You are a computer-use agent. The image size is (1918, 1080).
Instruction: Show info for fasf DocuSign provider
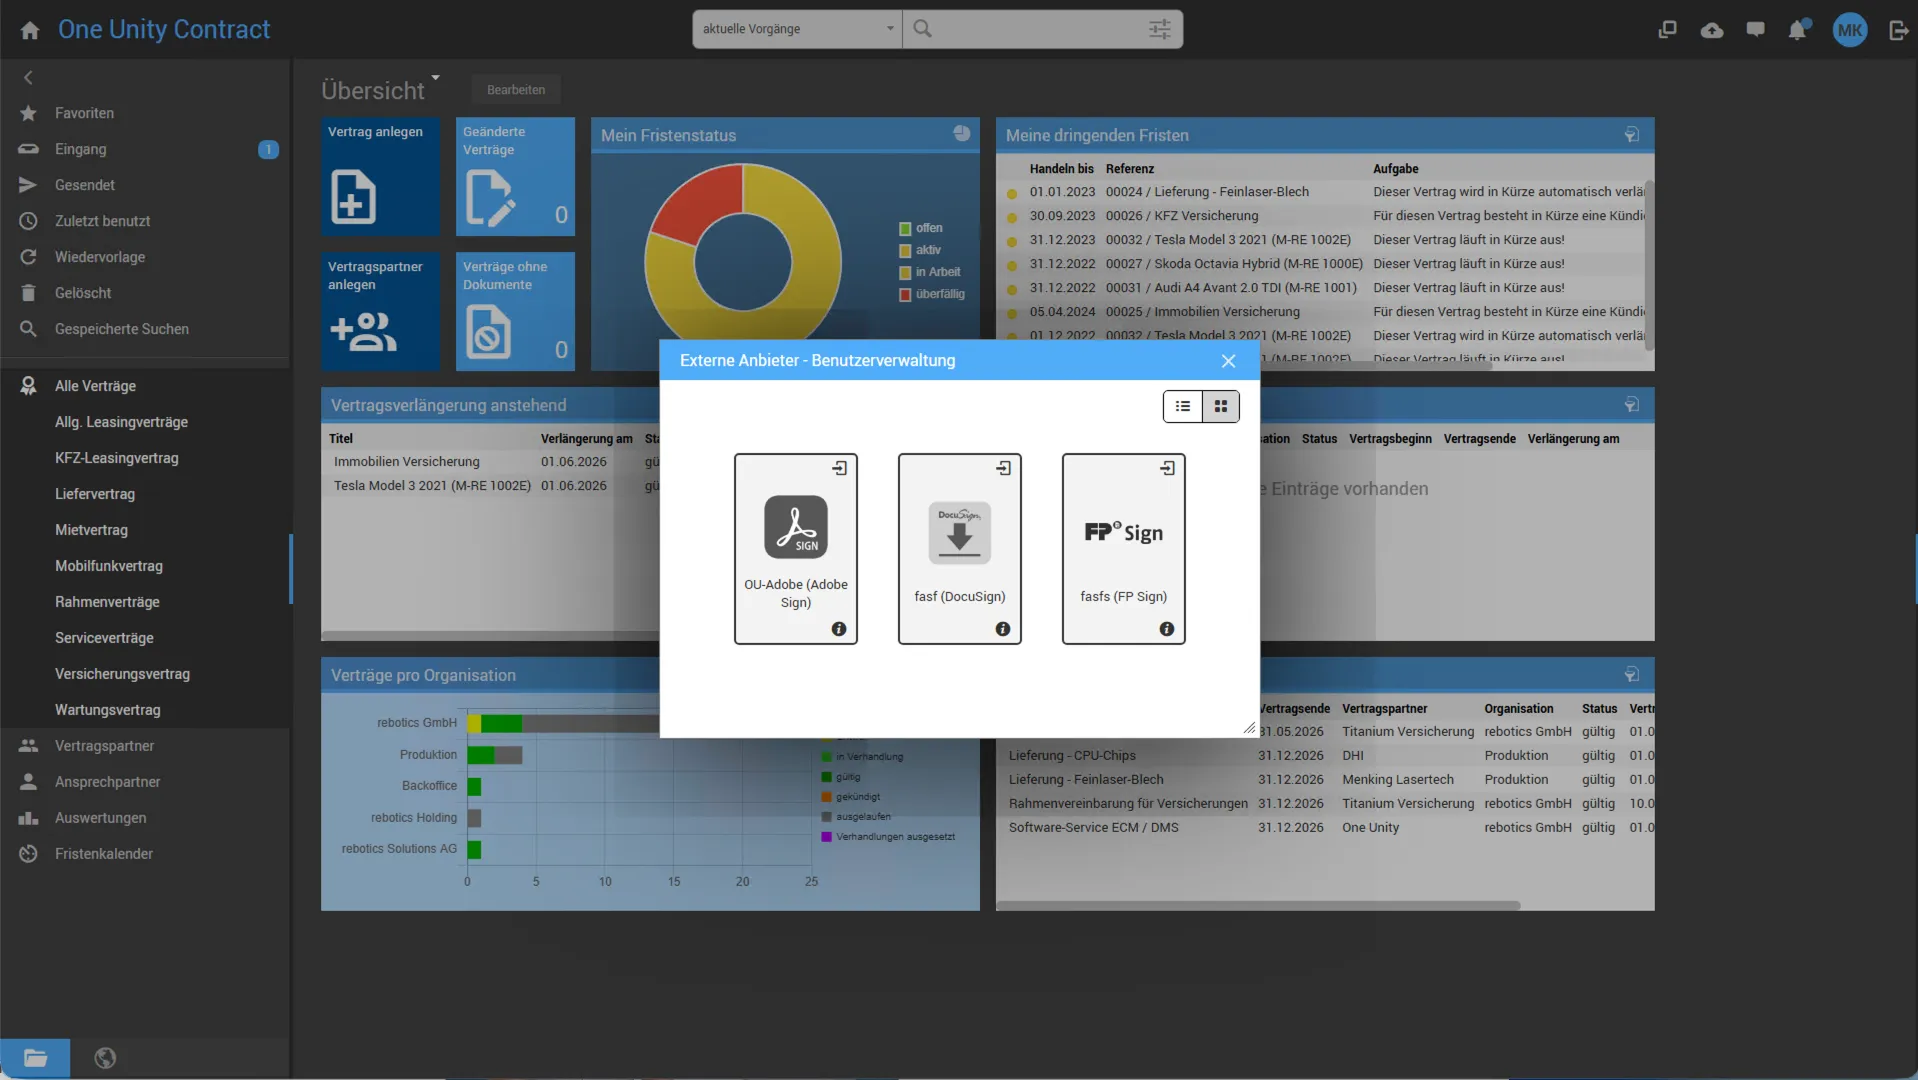pos(1003,629)
